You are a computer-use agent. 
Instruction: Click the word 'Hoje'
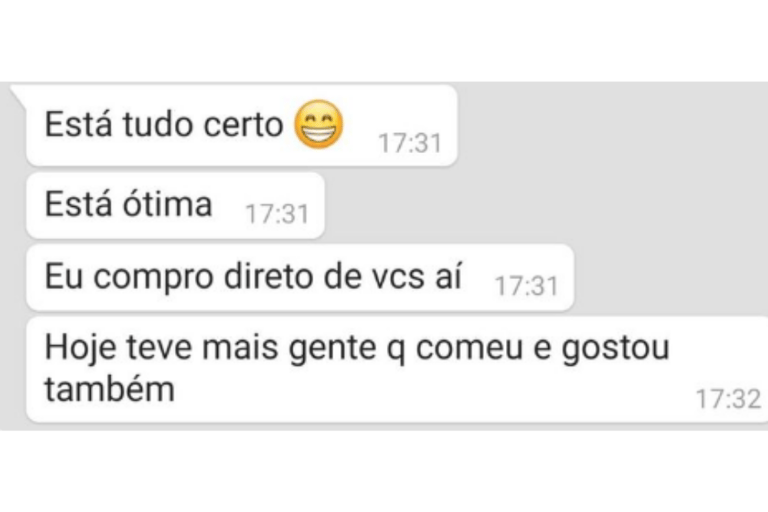point(81,349)
